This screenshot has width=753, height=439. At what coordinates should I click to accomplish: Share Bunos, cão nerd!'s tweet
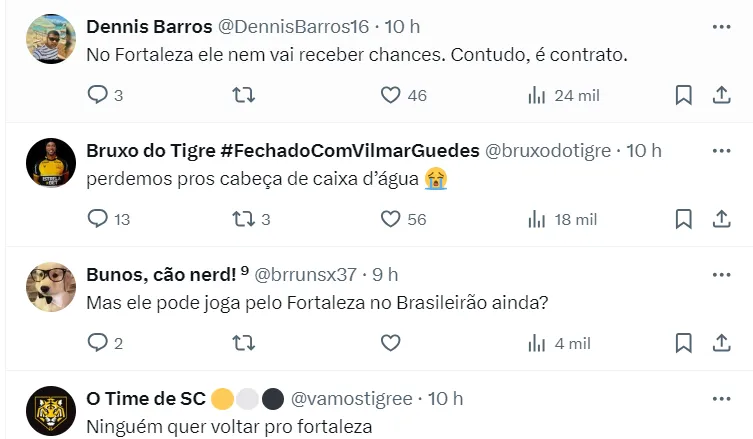click(x=721, y=343)
